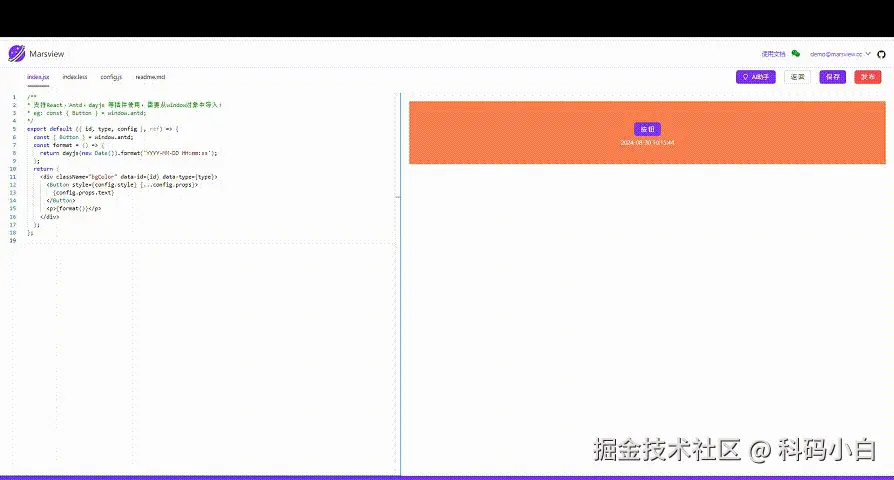Expand the demo@marsview.cc account dropdown
Screen dimensions: 894x480
840,54
